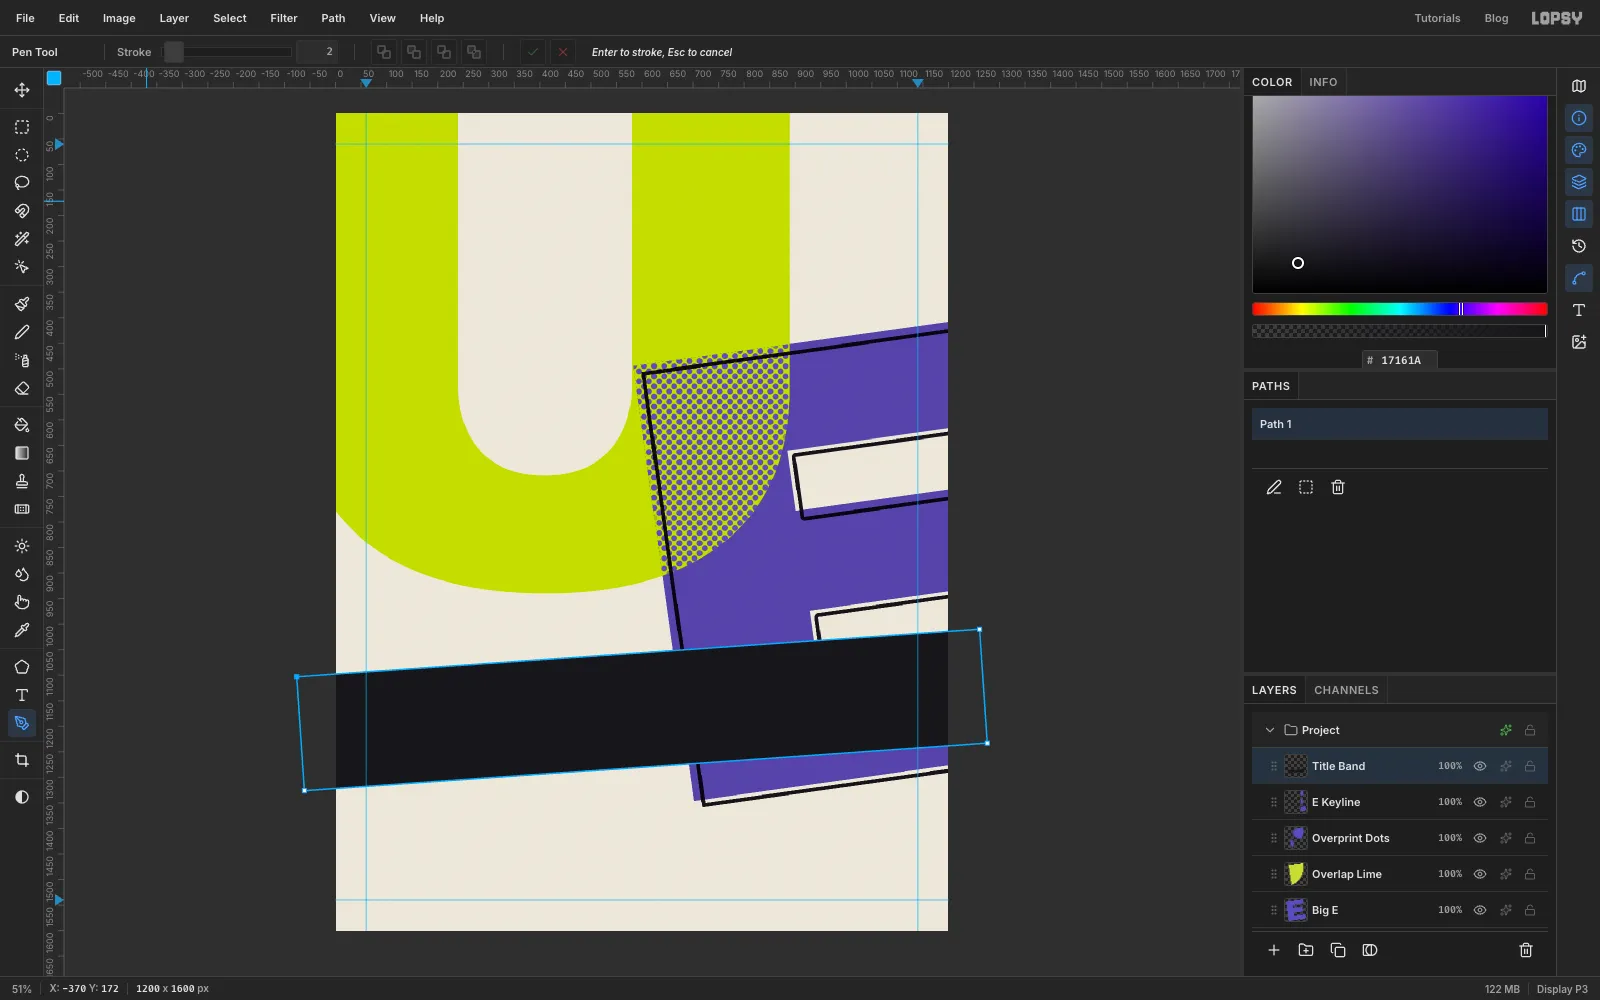This screenshot has width=1600, height=1000.
Task: Open the Tutorials link
Action: pyautogui.click(x=1437, y=18)
